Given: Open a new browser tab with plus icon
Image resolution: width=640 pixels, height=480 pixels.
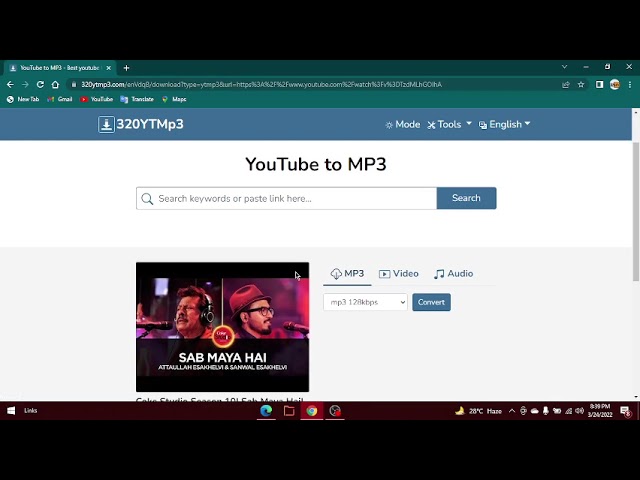Looking at the screenshot, I should [126, 68].
